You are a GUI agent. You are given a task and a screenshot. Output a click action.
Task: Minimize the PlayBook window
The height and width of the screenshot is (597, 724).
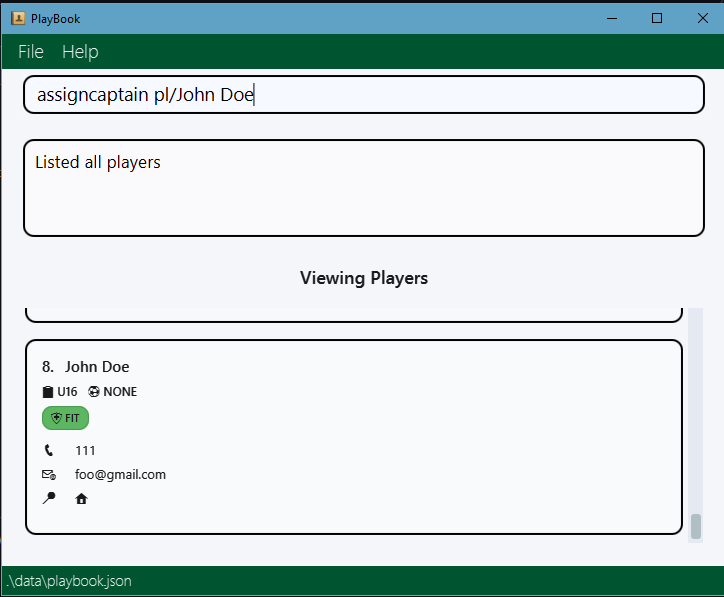[612, 18]
